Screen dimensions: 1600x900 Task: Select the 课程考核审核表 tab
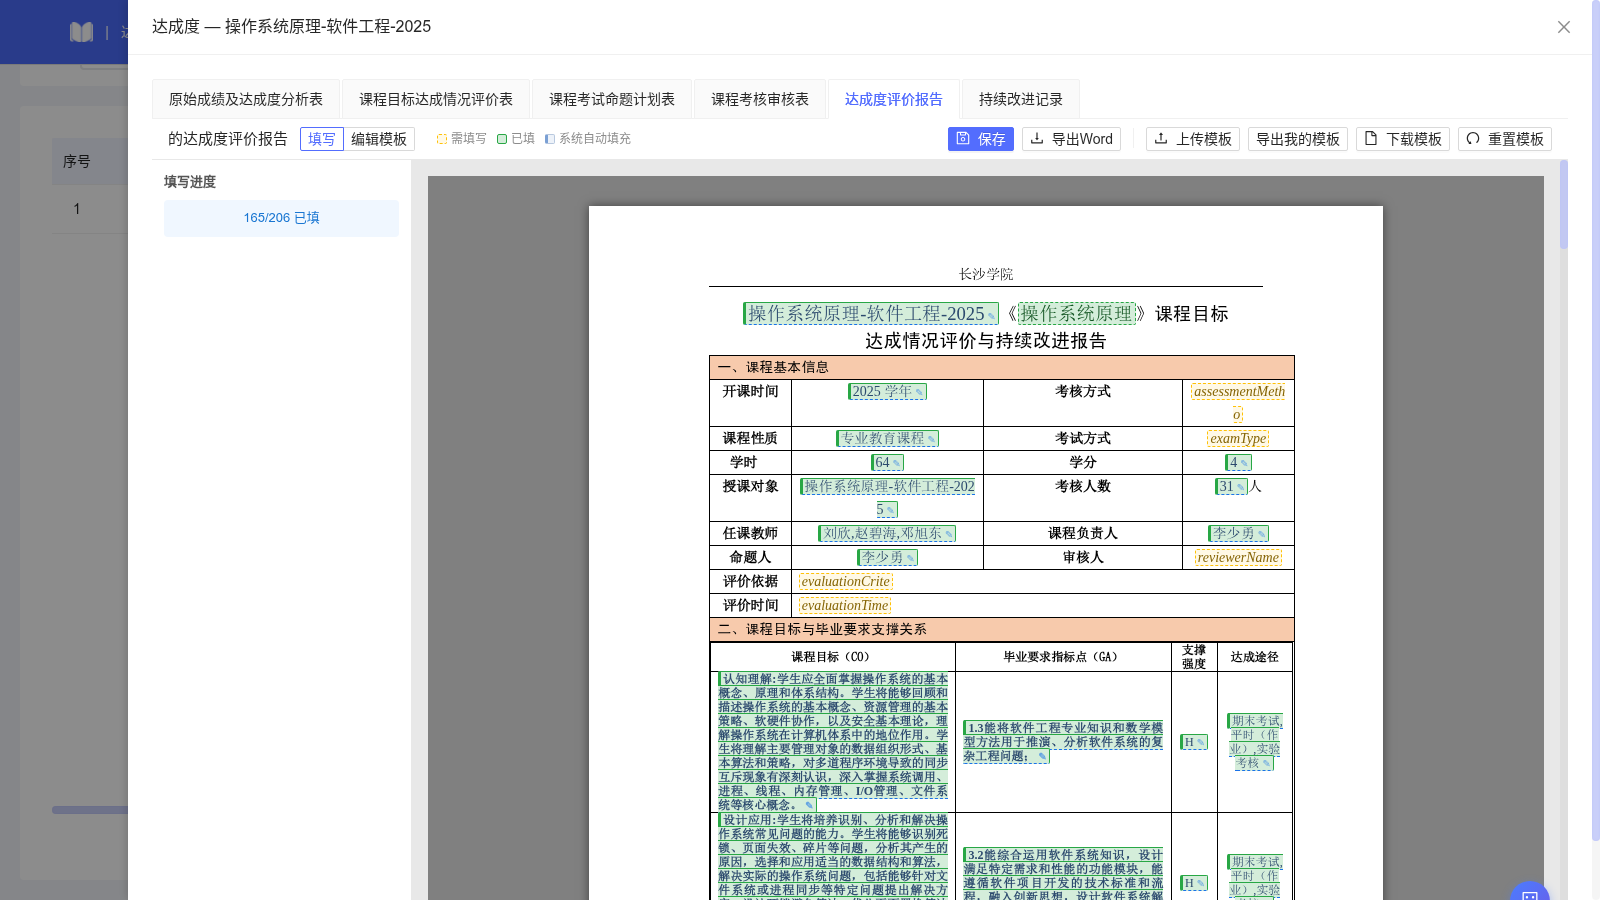click(760, 99)
